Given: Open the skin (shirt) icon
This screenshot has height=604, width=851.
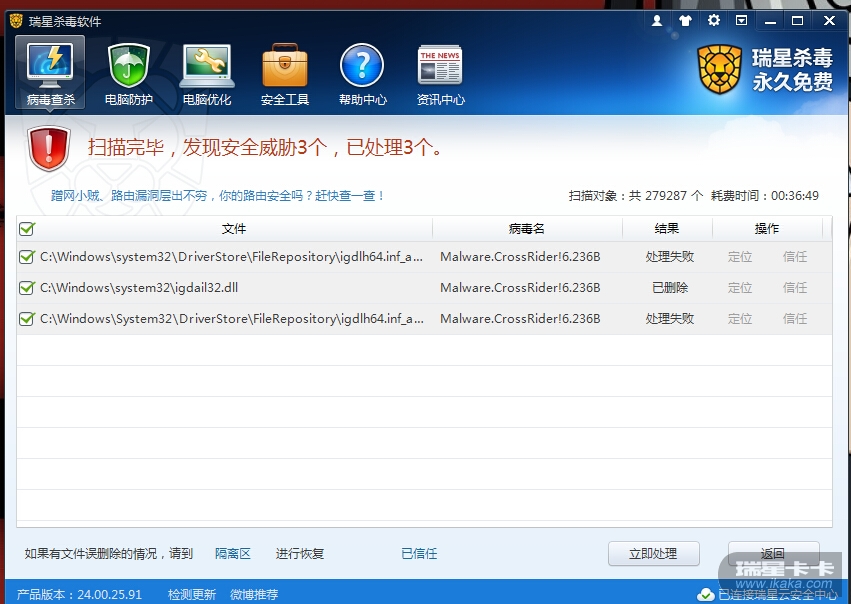Looking at the screenshot, I should coord(685,21).
